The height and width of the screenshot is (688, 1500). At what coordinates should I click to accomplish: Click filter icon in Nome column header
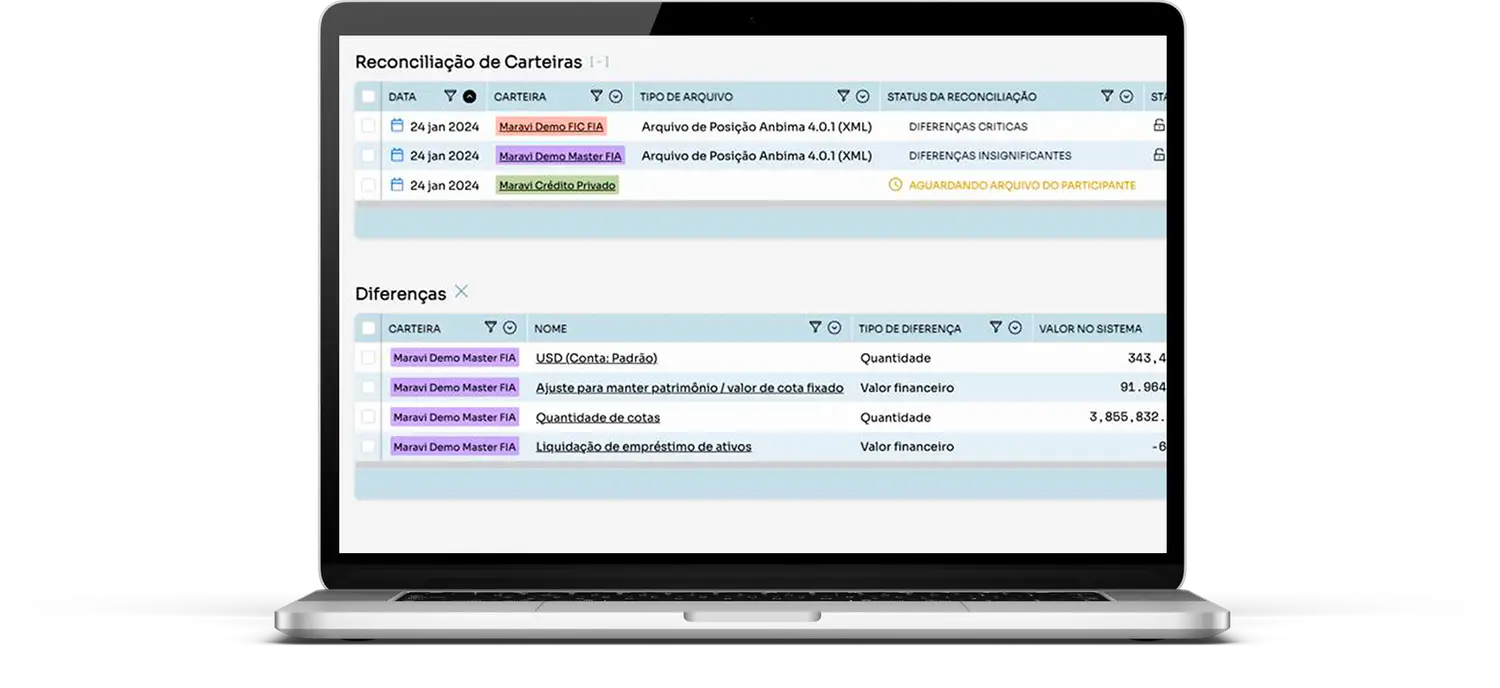tap(815, 328)
